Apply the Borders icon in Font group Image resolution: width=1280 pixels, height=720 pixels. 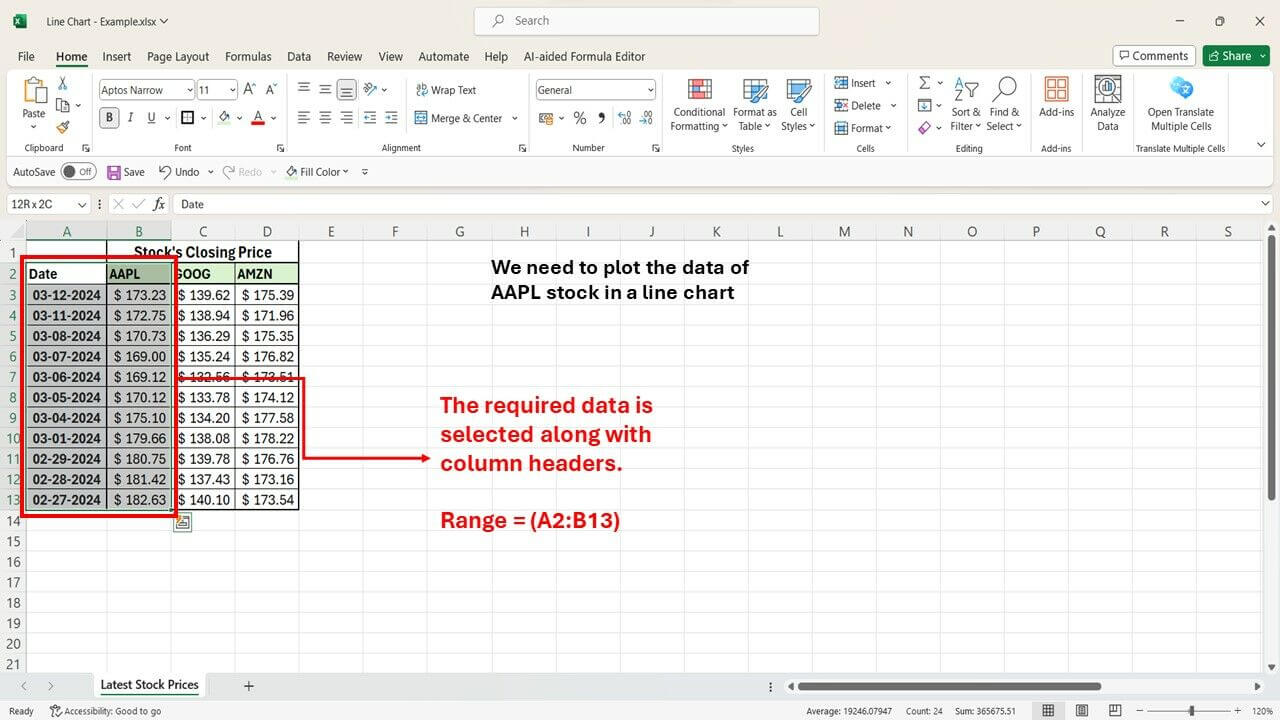[187, 118]
